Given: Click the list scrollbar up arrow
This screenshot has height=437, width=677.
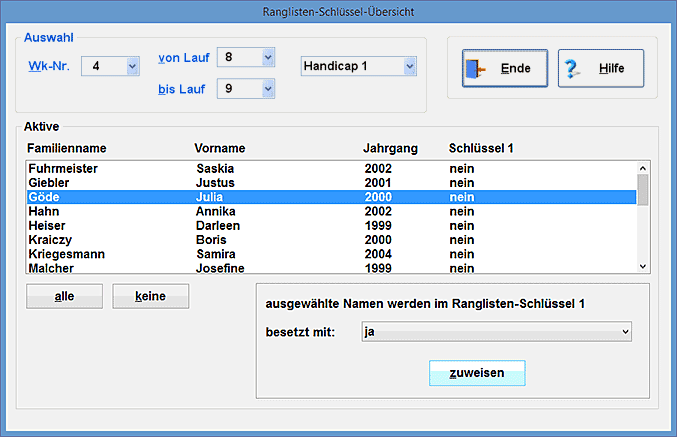Looking at the screenshot, I should [x=643, y=168].
